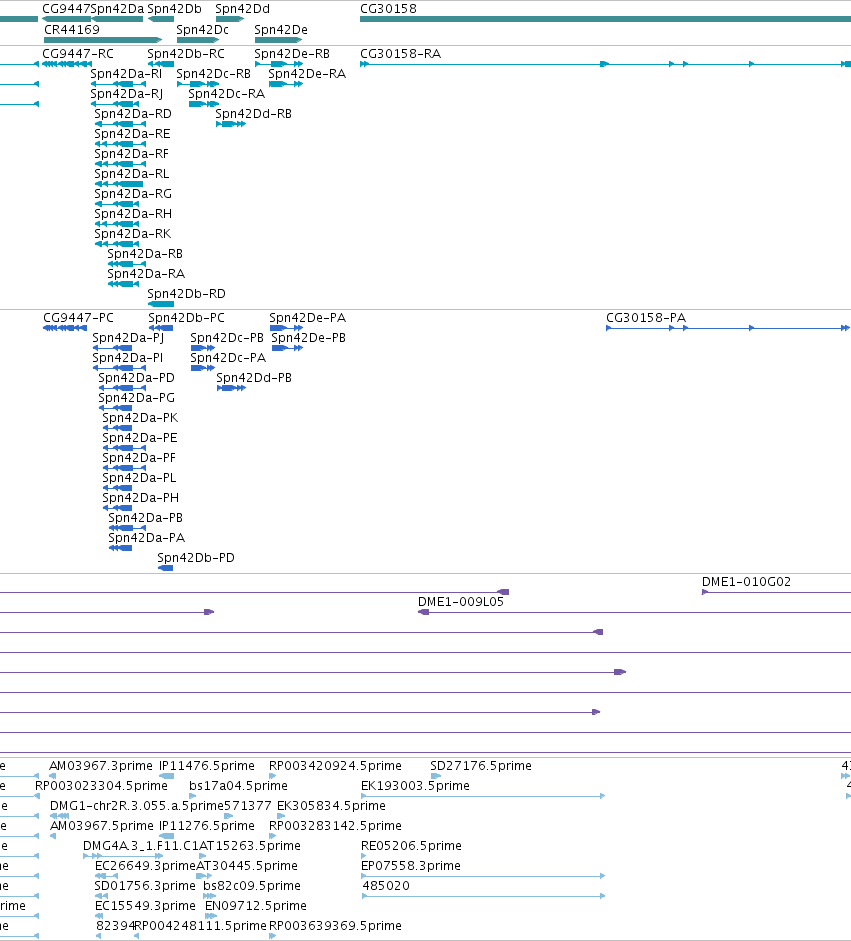Select the CR44169 gene label
The width and height of the screenshot is (851, 941).
(72, 29)
